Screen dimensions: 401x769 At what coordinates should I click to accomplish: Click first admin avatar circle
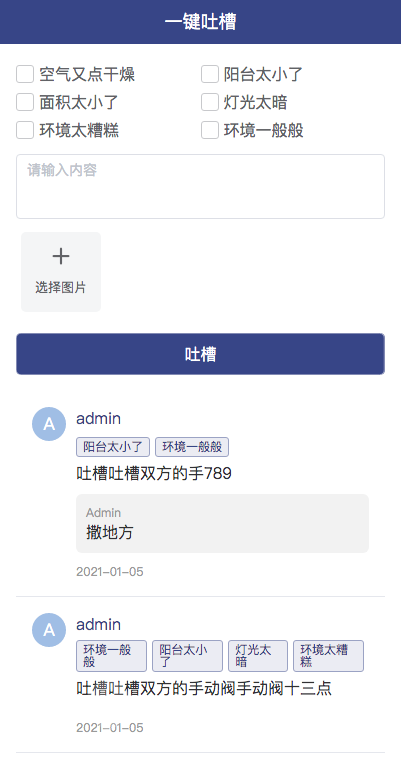click(49, 424)
